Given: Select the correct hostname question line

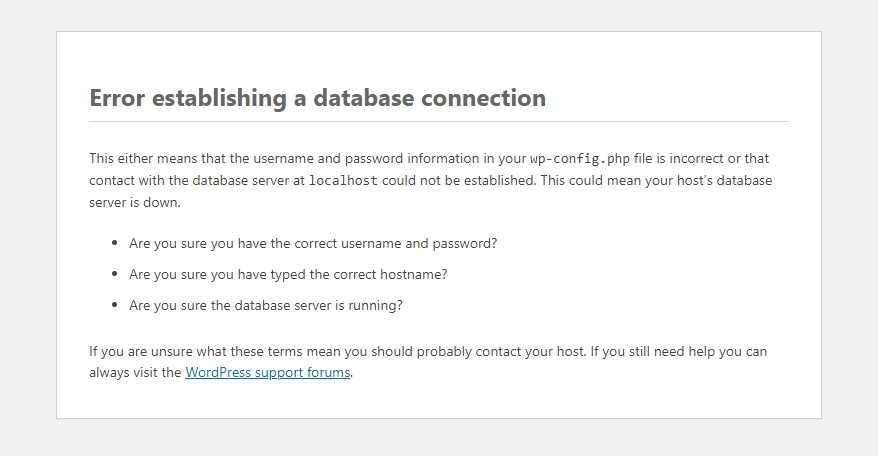Looking at the screenshot, I should [x=288, y=274].
